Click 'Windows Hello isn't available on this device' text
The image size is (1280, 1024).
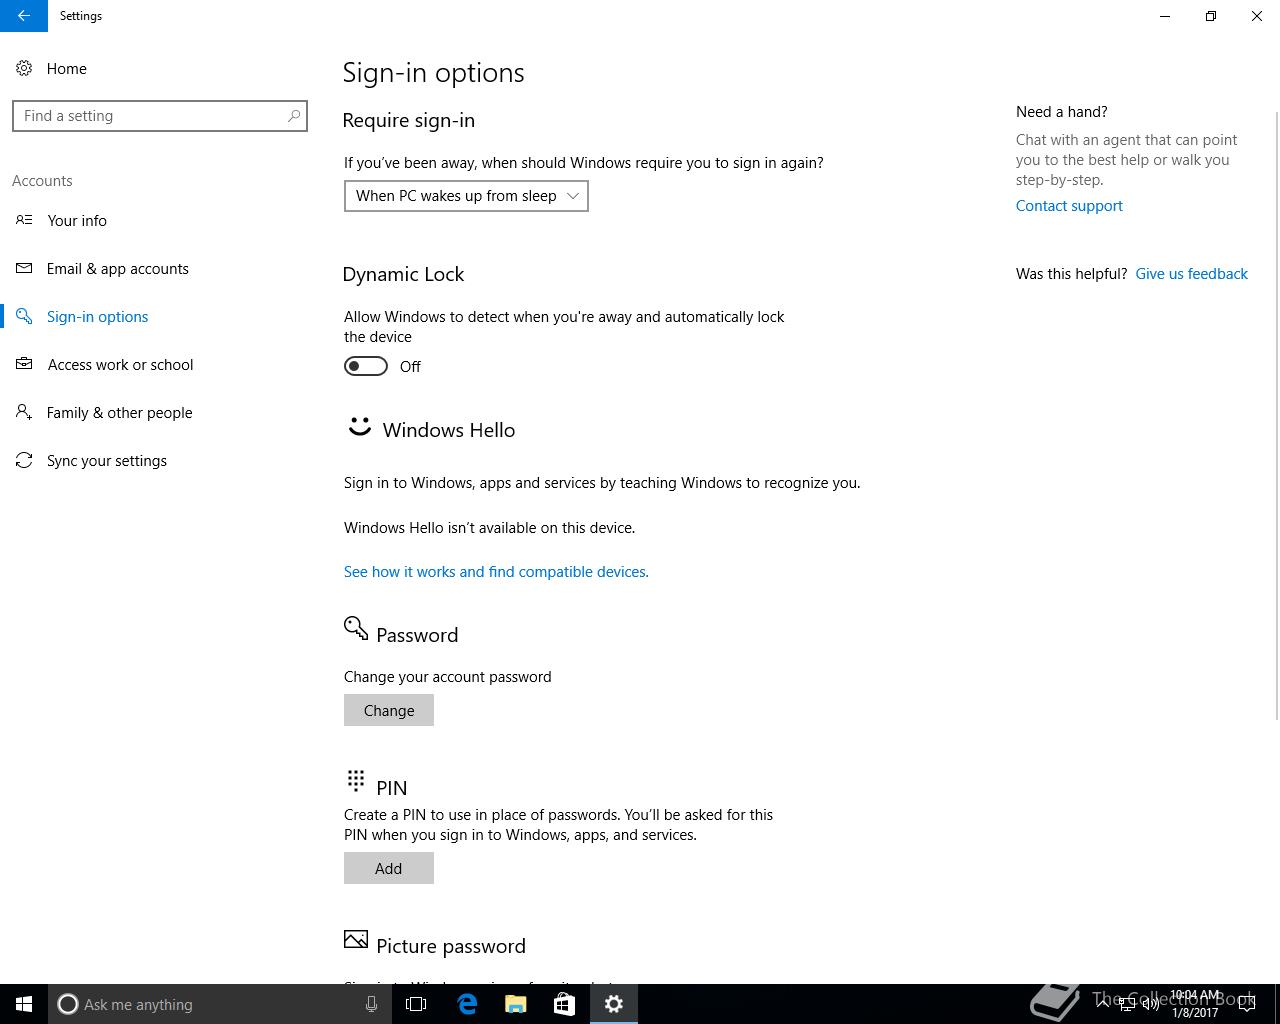pyautogui.click(x=489, y=528)
